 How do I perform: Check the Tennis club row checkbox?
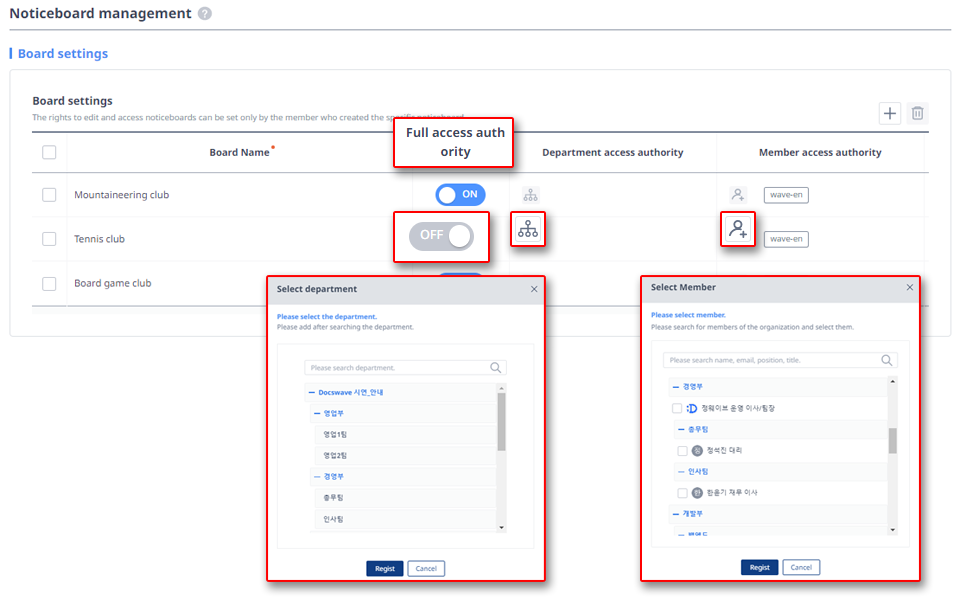coord(49,239)
